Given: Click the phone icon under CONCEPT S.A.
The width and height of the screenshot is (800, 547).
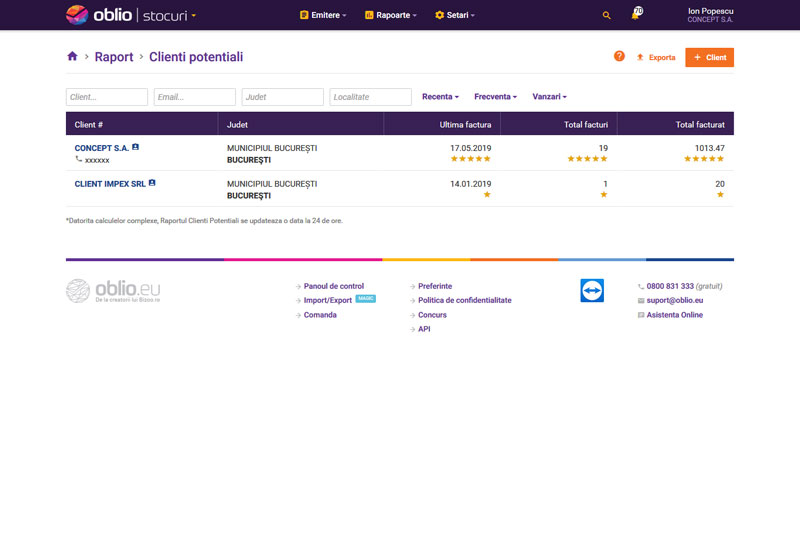Looking at the screenshot, I should [x=79, y=159].
